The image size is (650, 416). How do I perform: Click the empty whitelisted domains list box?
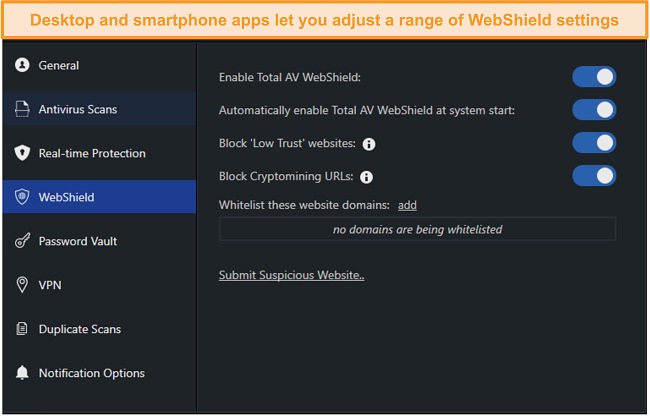point(417,229)
